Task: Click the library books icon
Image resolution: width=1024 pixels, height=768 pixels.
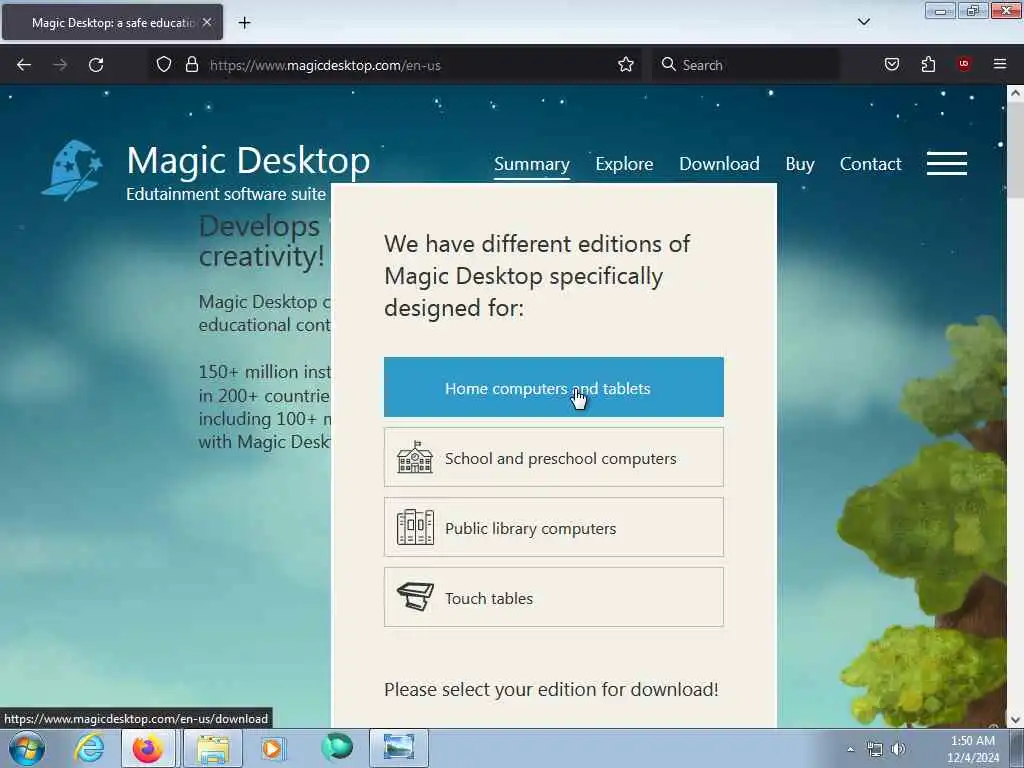Action: coord(415,527)
